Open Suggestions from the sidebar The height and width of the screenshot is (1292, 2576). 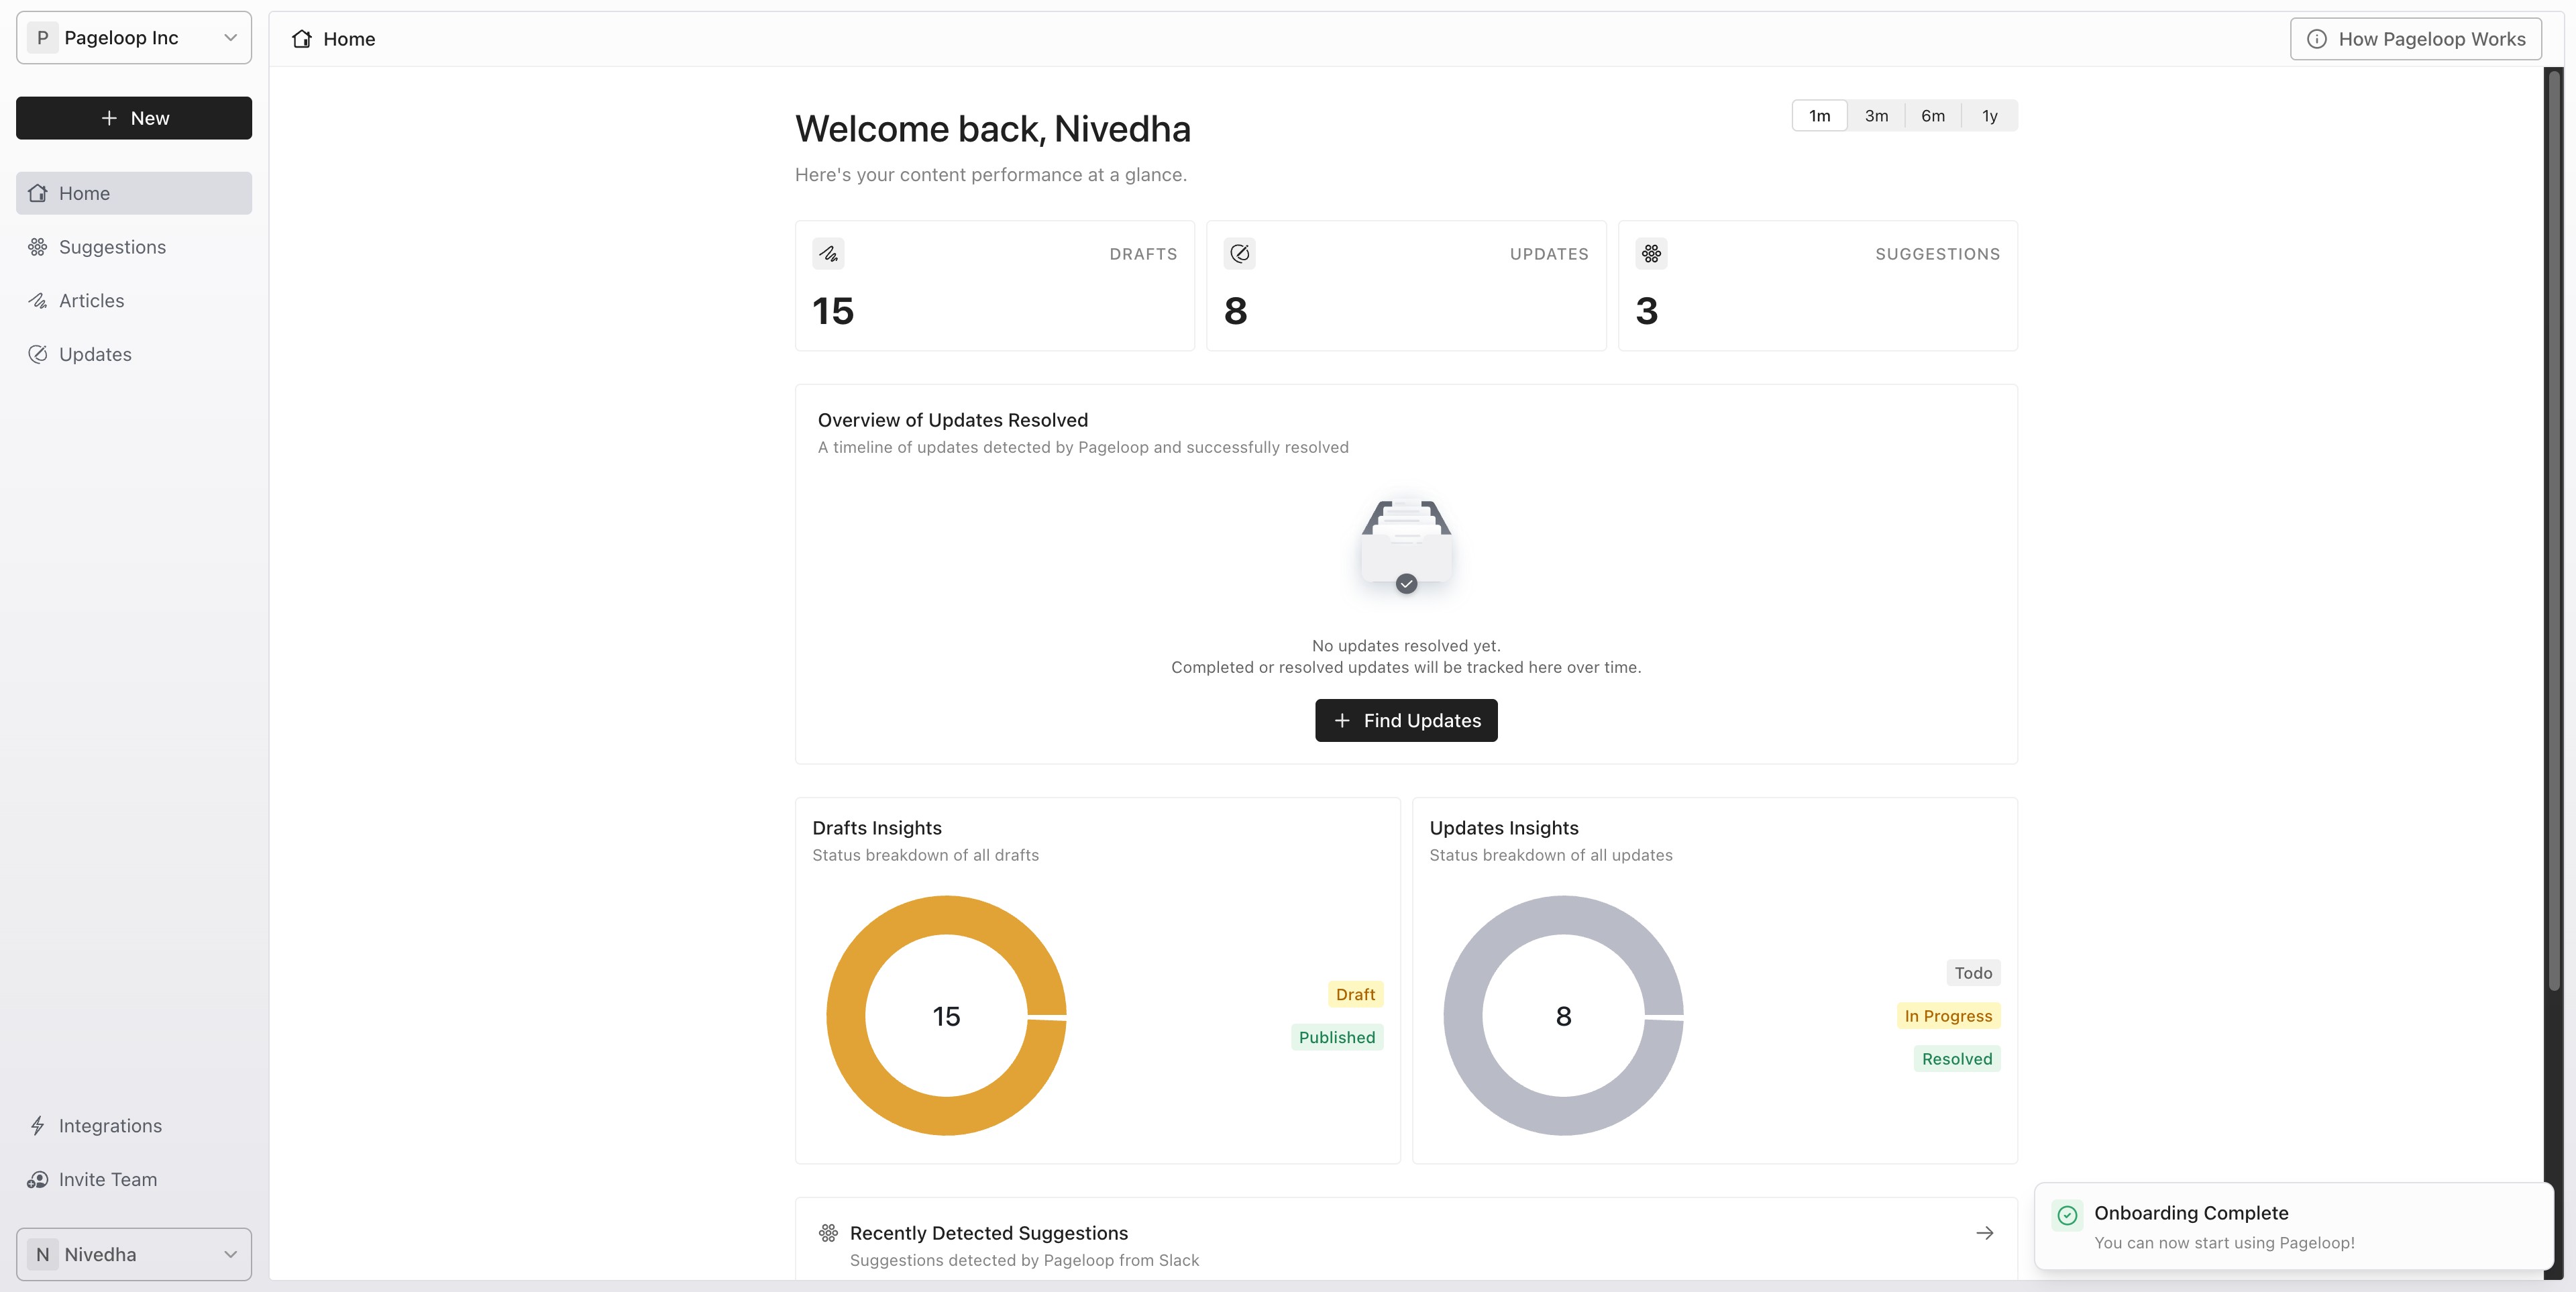pos(134,247)
